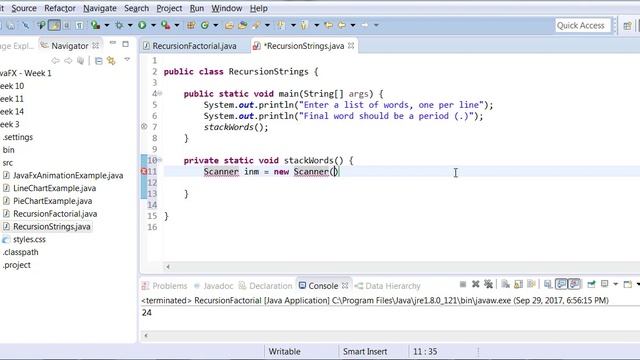Open Navigator view menu chevron
The image size is (640, 360).
coord(127,60)
